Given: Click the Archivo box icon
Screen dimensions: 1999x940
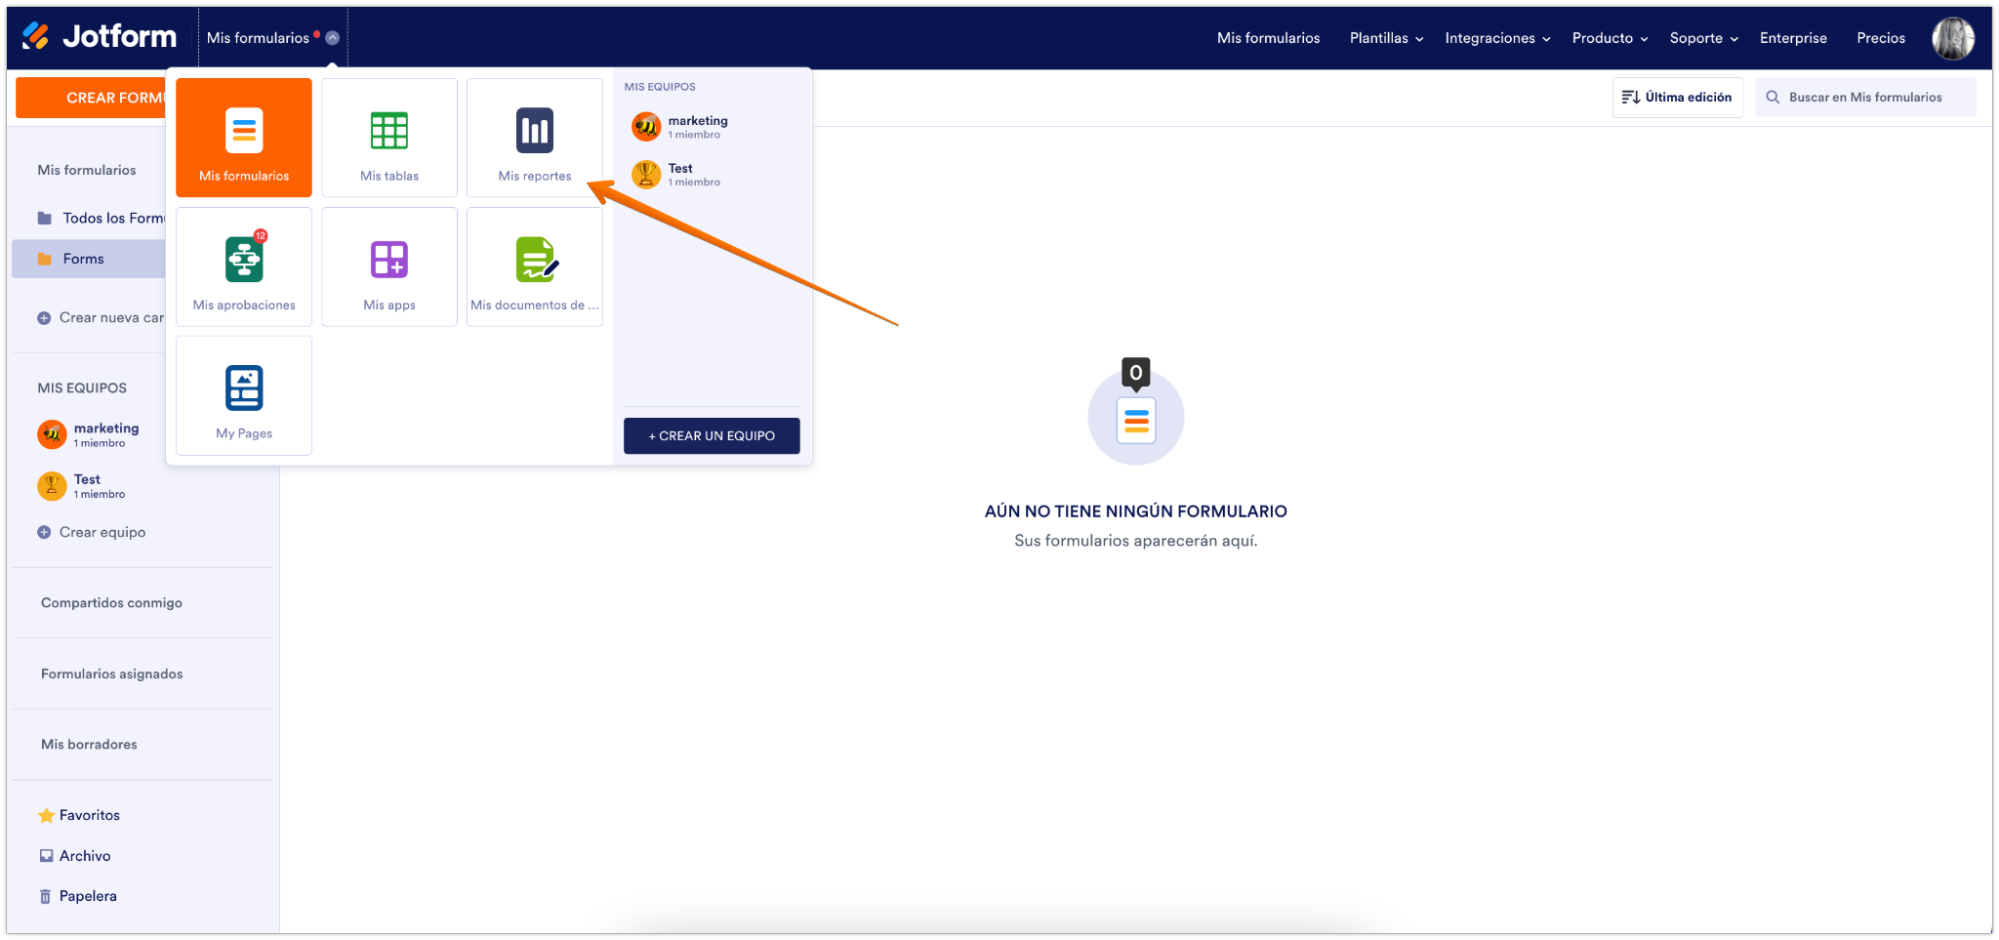Looking at the screenshot, I should pyautogui.click(x=46, y=856).
